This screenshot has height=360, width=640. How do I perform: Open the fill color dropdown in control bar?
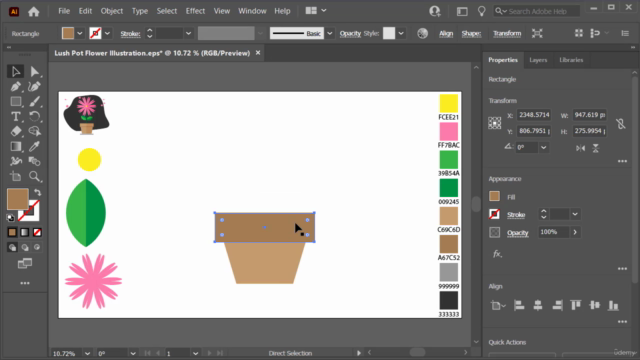80,33
